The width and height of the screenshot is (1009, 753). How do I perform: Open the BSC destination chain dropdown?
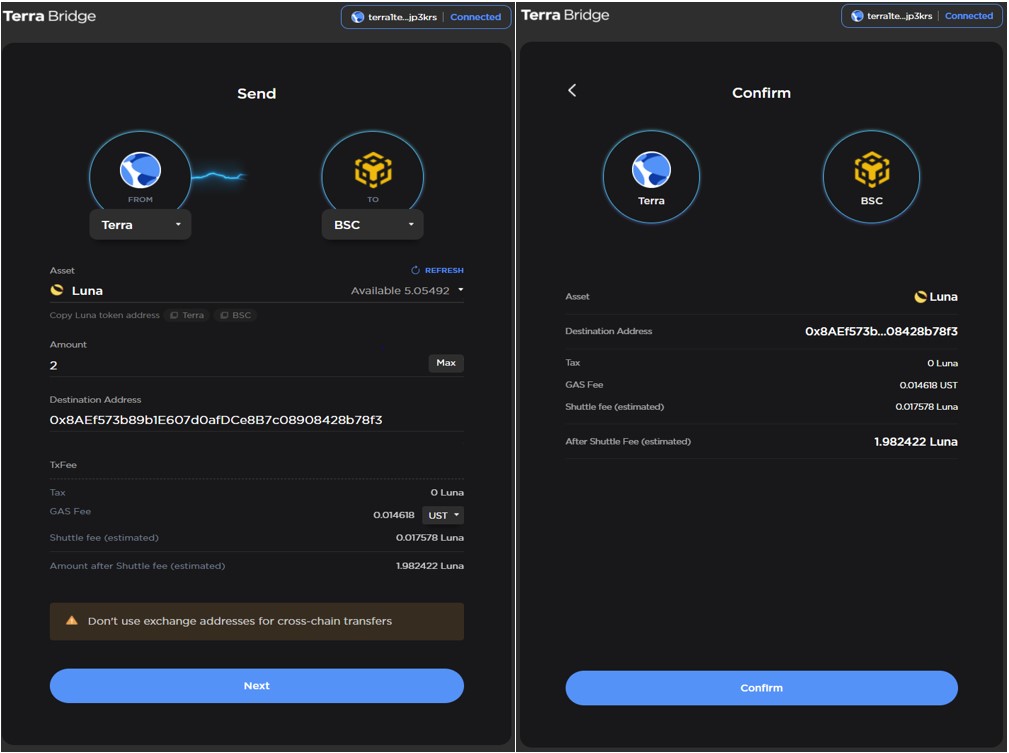pyautogui.click(x=372, y=224)
